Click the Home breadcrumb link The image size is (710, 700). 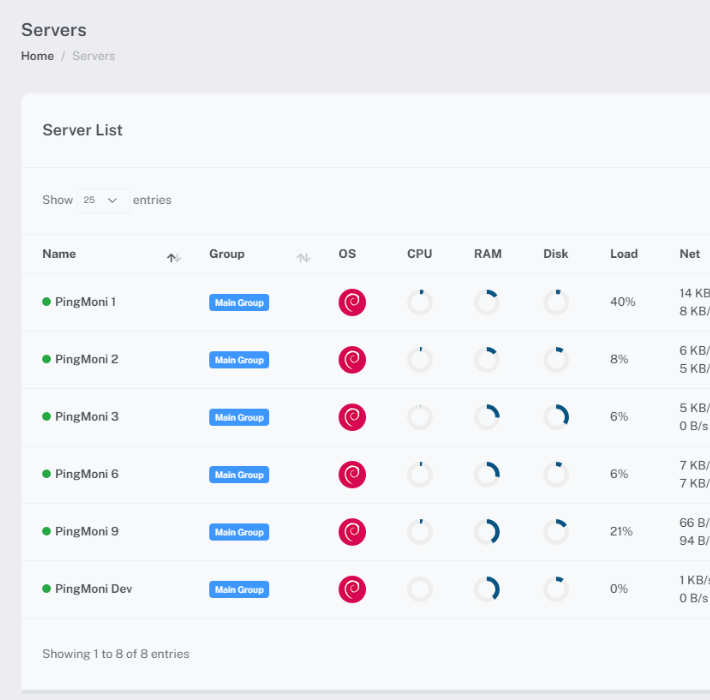(37, 56)
